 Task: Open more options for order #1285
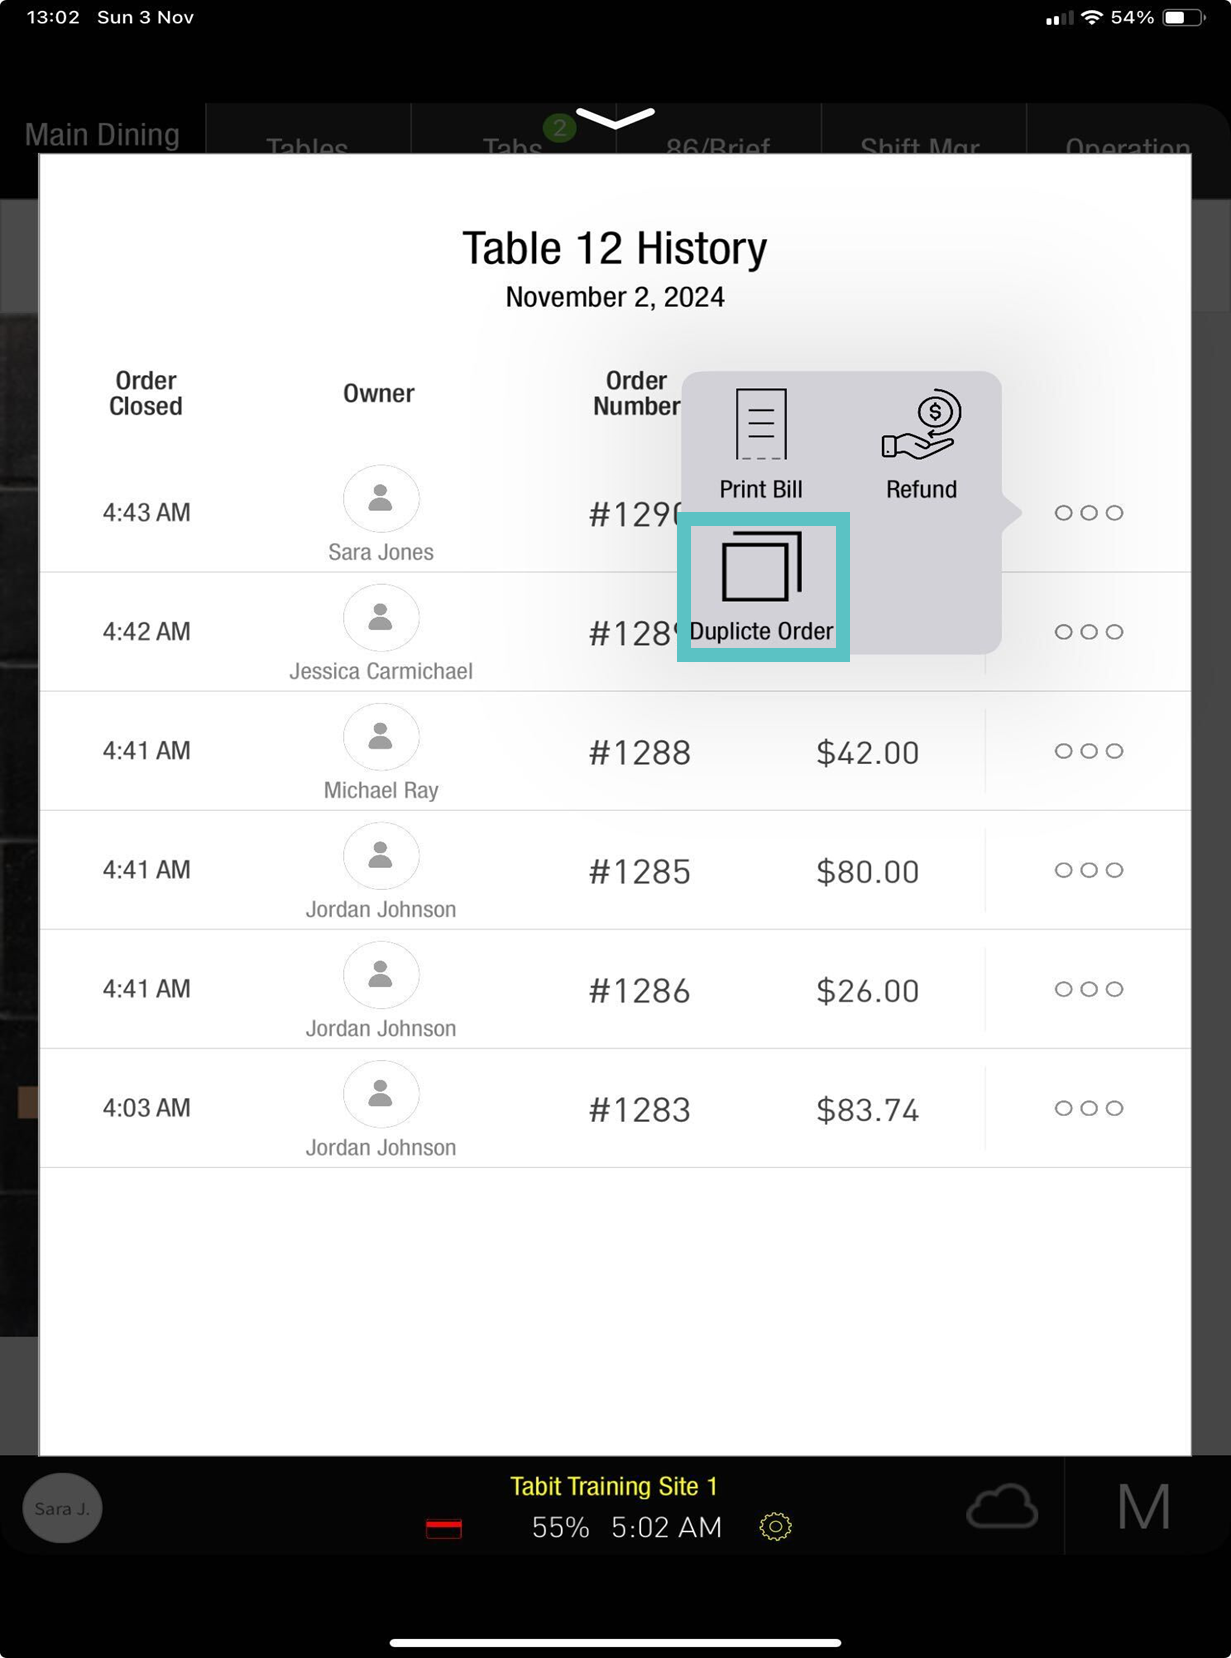(x=1089, y=870)
